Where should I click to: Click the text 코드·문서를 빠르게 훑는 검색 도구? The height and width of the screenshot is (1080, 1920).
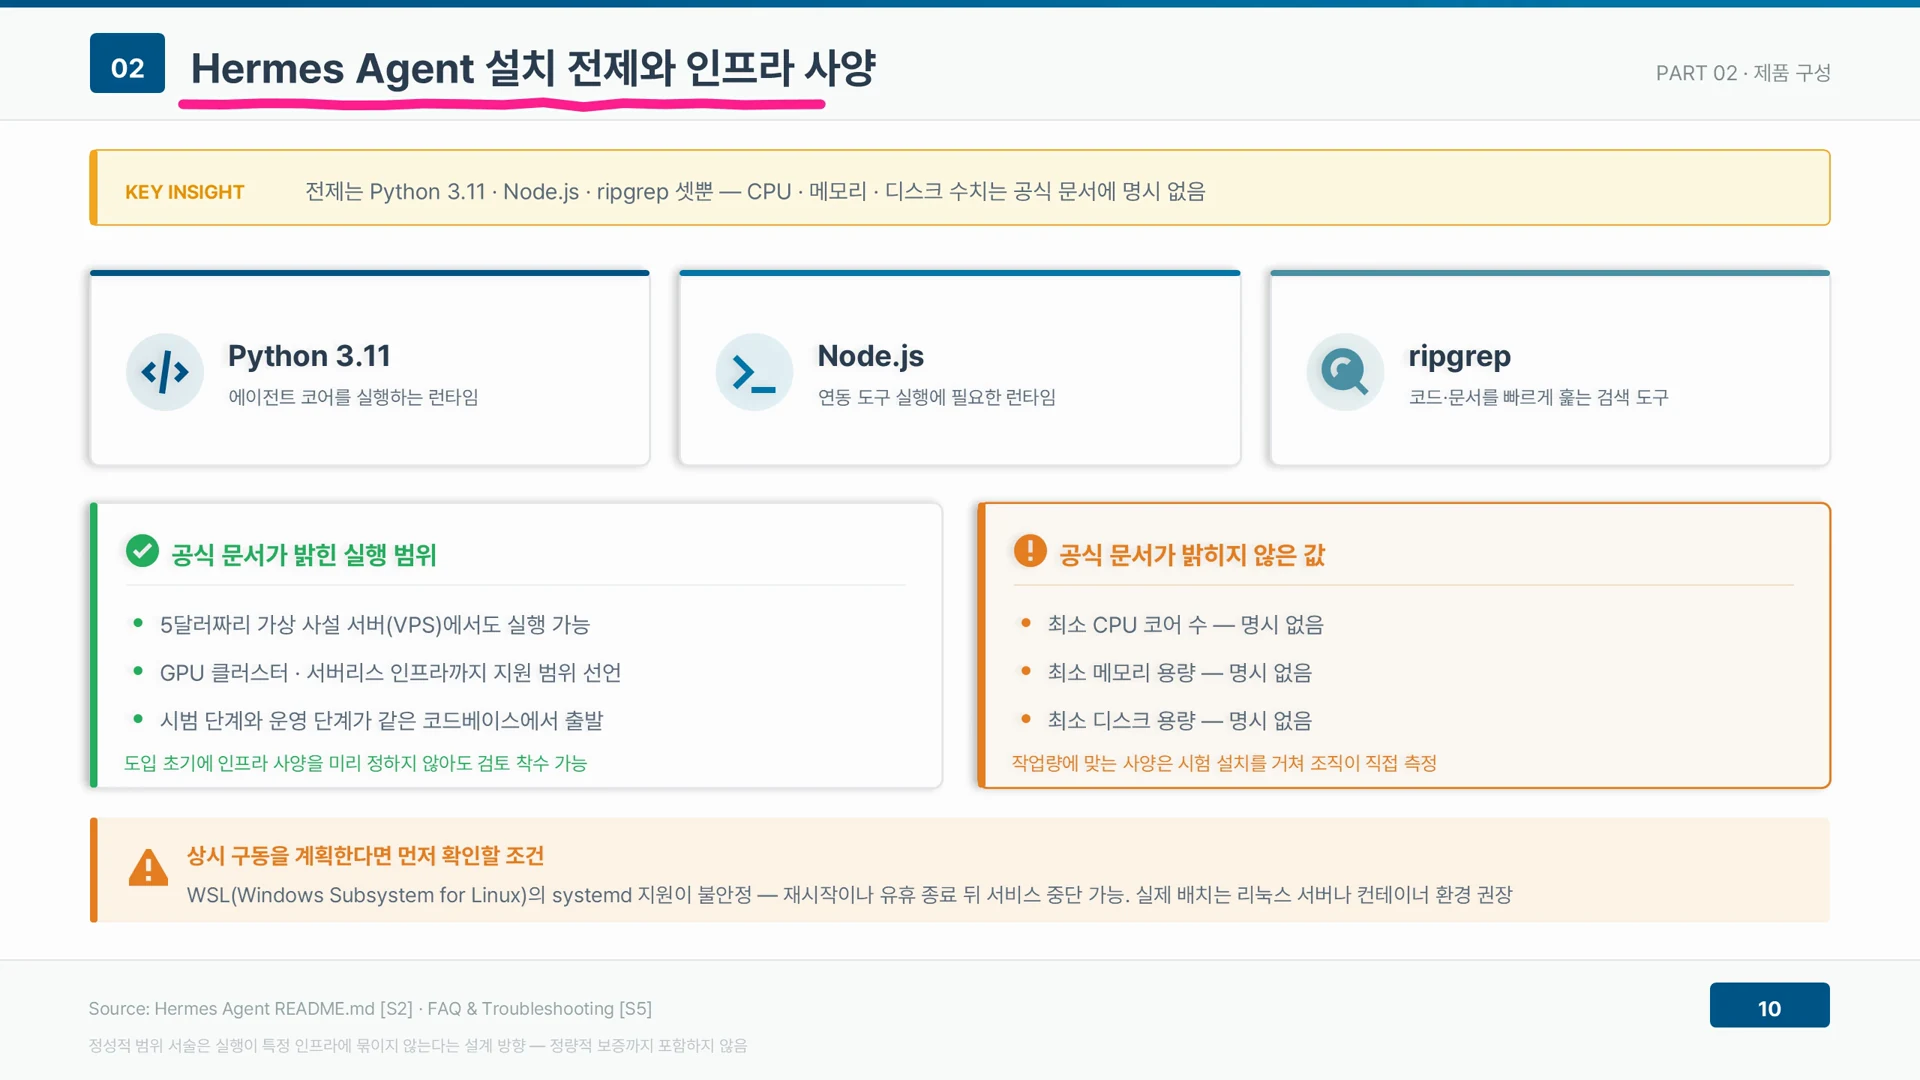point(1538,397)
